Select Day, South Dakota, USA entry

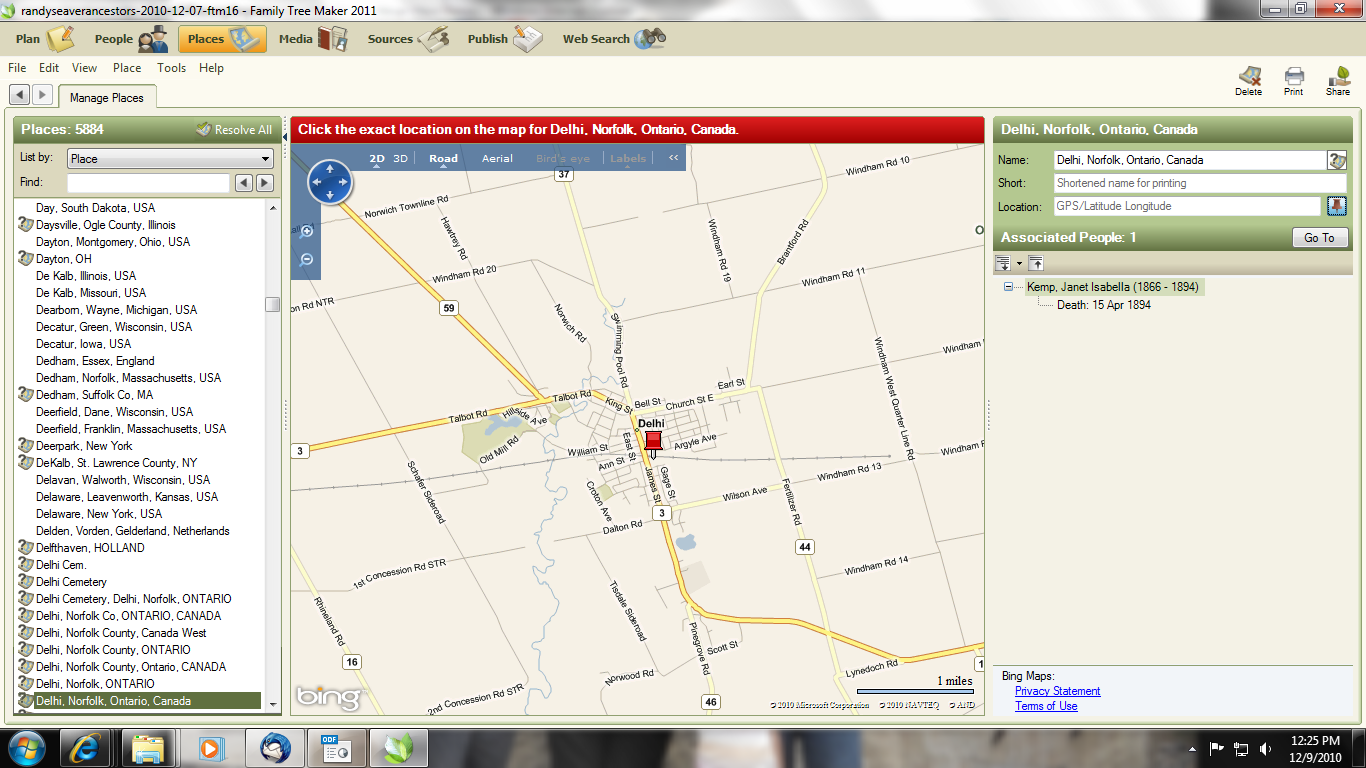(95, 208)
